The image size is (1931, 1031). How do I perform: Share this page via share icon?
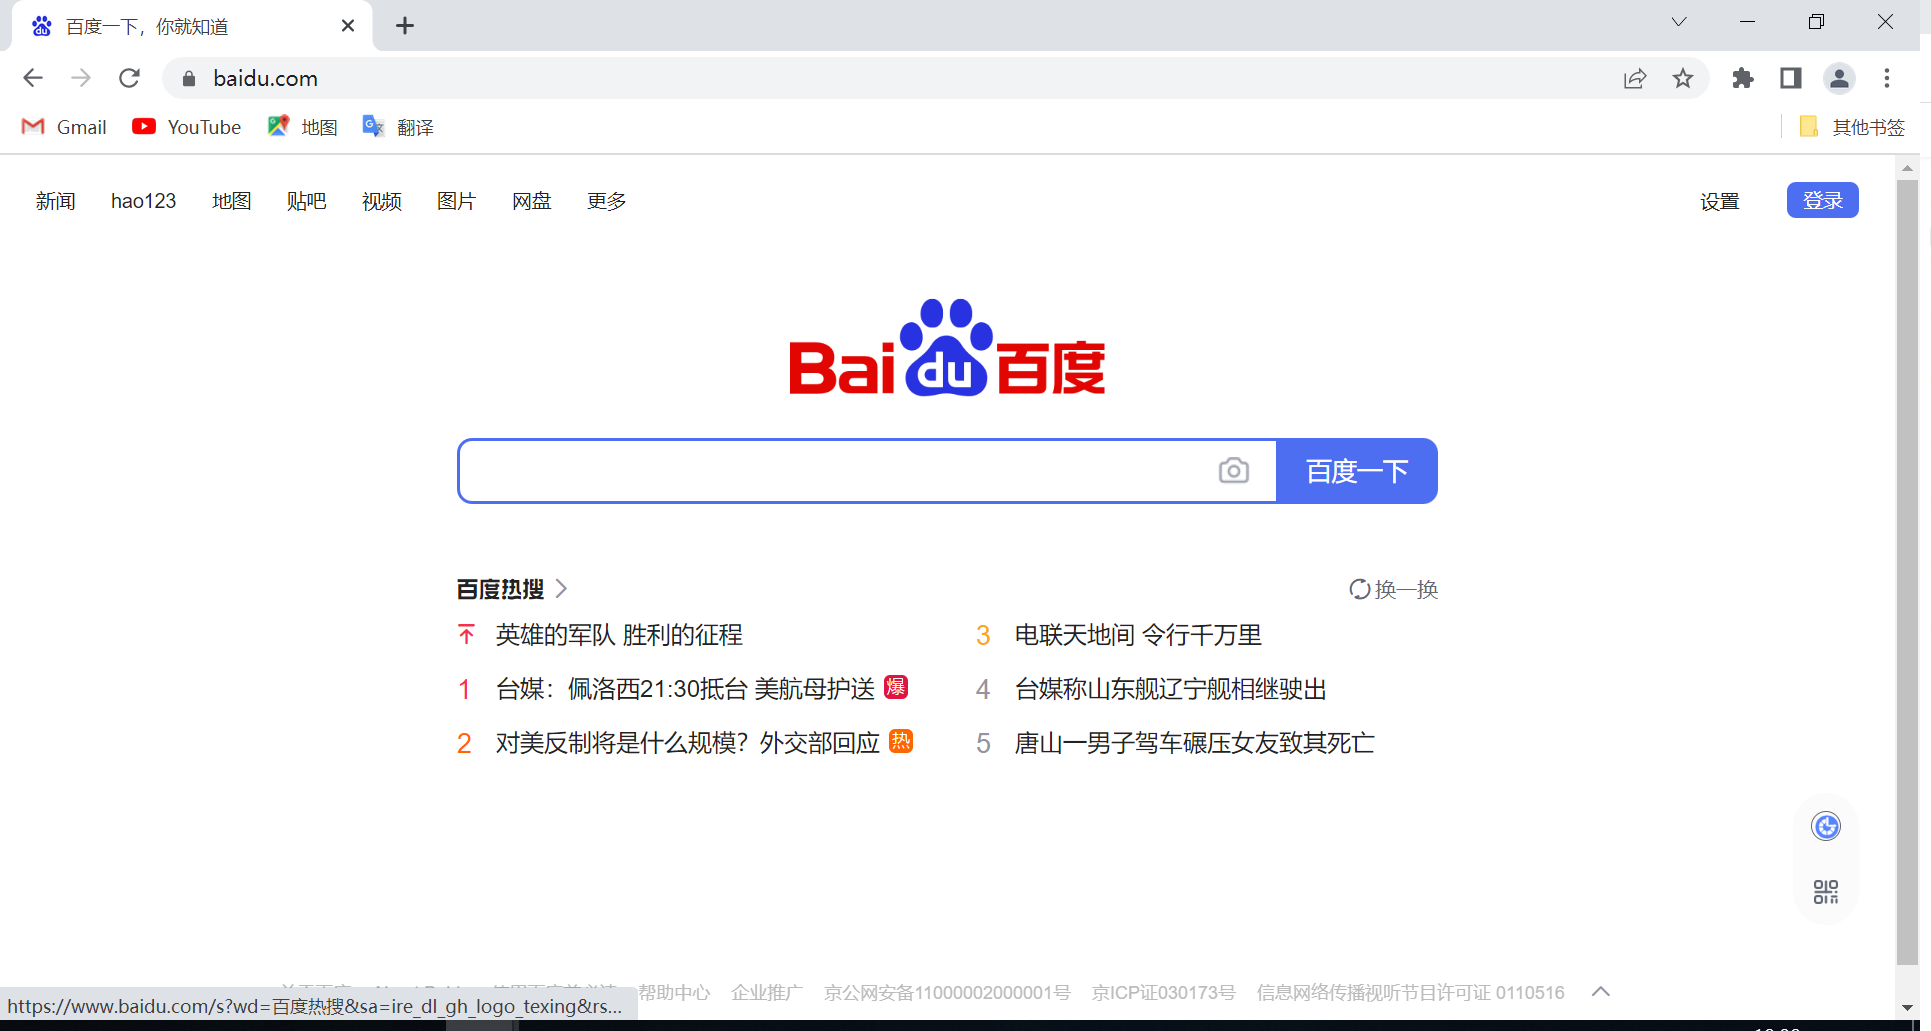(x=1635, y=78)
